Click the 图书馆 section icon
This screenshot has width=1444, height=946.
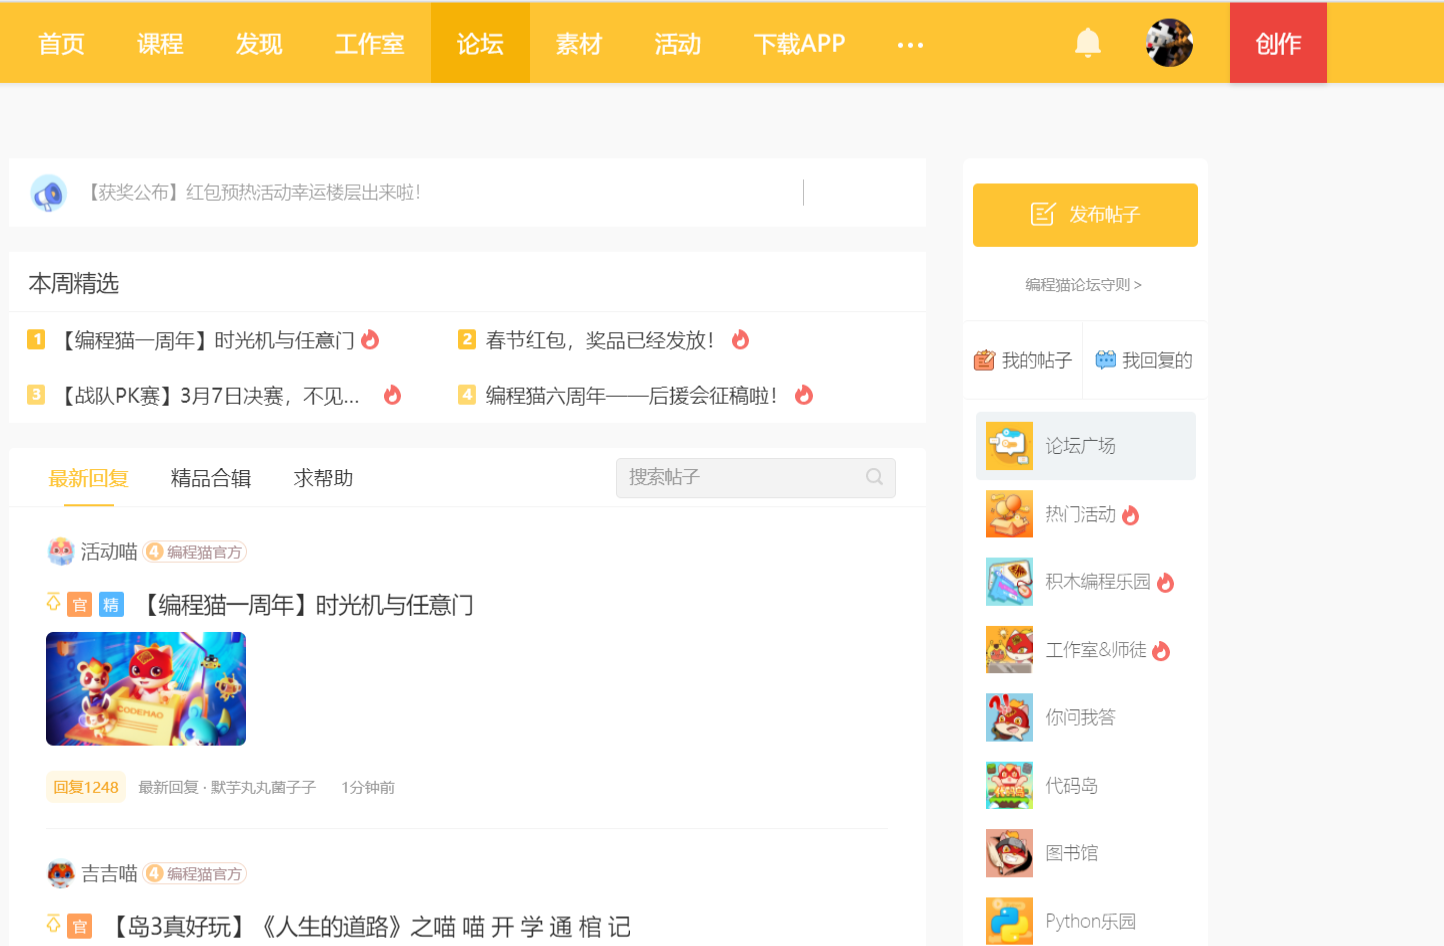coord(1009,854)
